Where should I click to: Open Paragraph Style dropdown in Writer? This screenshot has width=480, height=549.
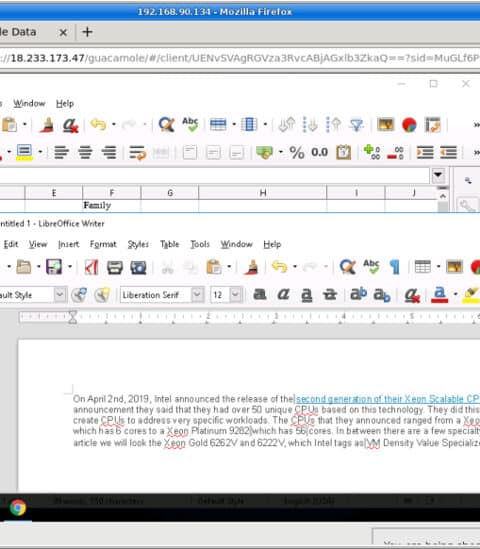click(x=60, y=294)
